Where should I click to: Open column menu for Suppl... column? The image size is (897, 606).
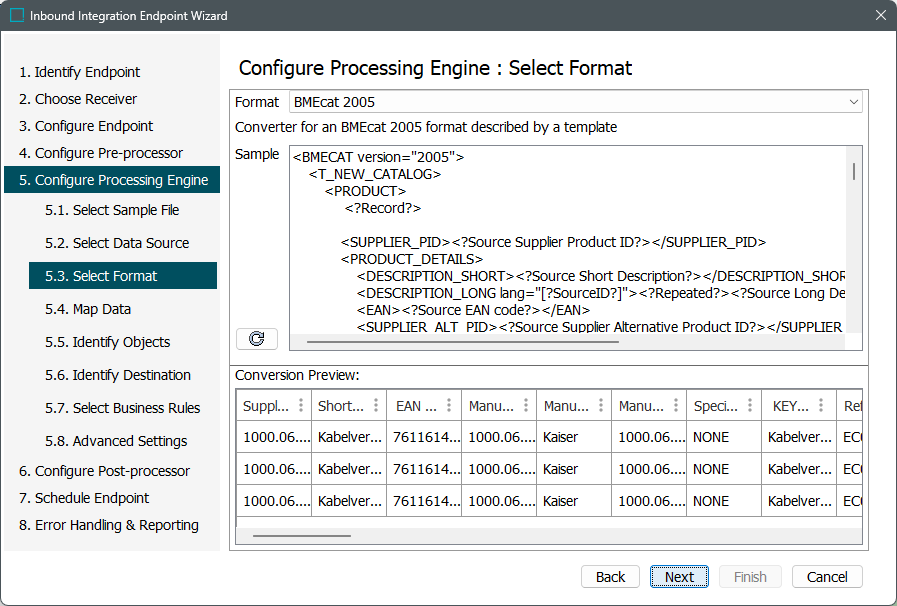tap(301, 406)
